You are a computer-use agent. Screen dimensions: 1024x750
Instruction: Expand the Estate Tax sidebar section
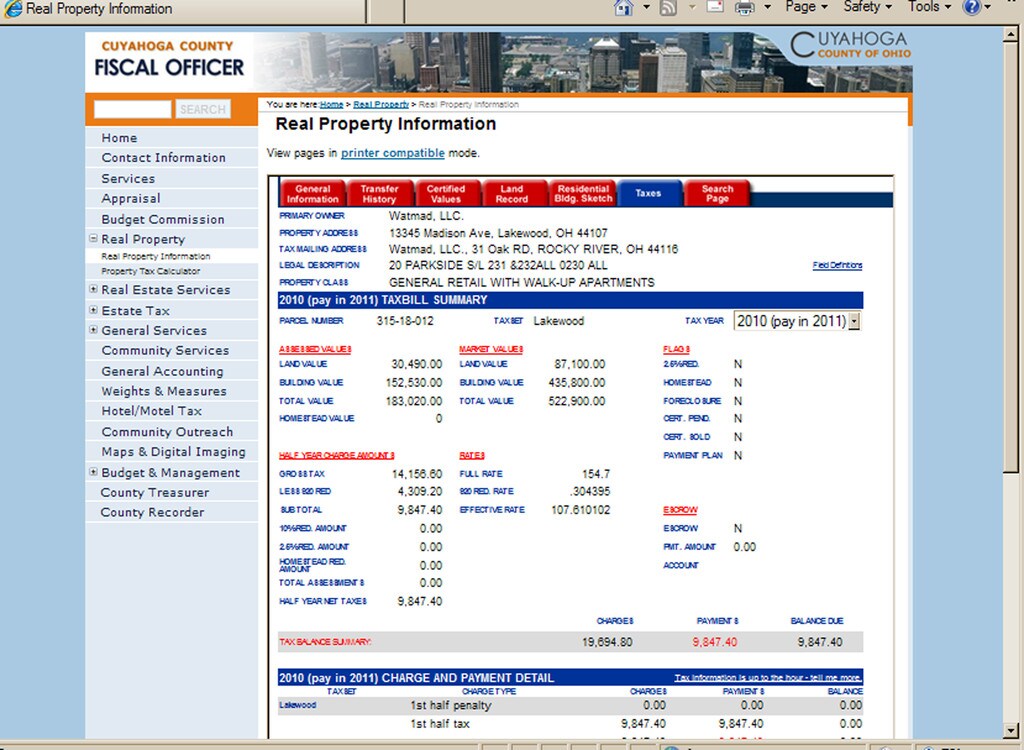(93, 311)
